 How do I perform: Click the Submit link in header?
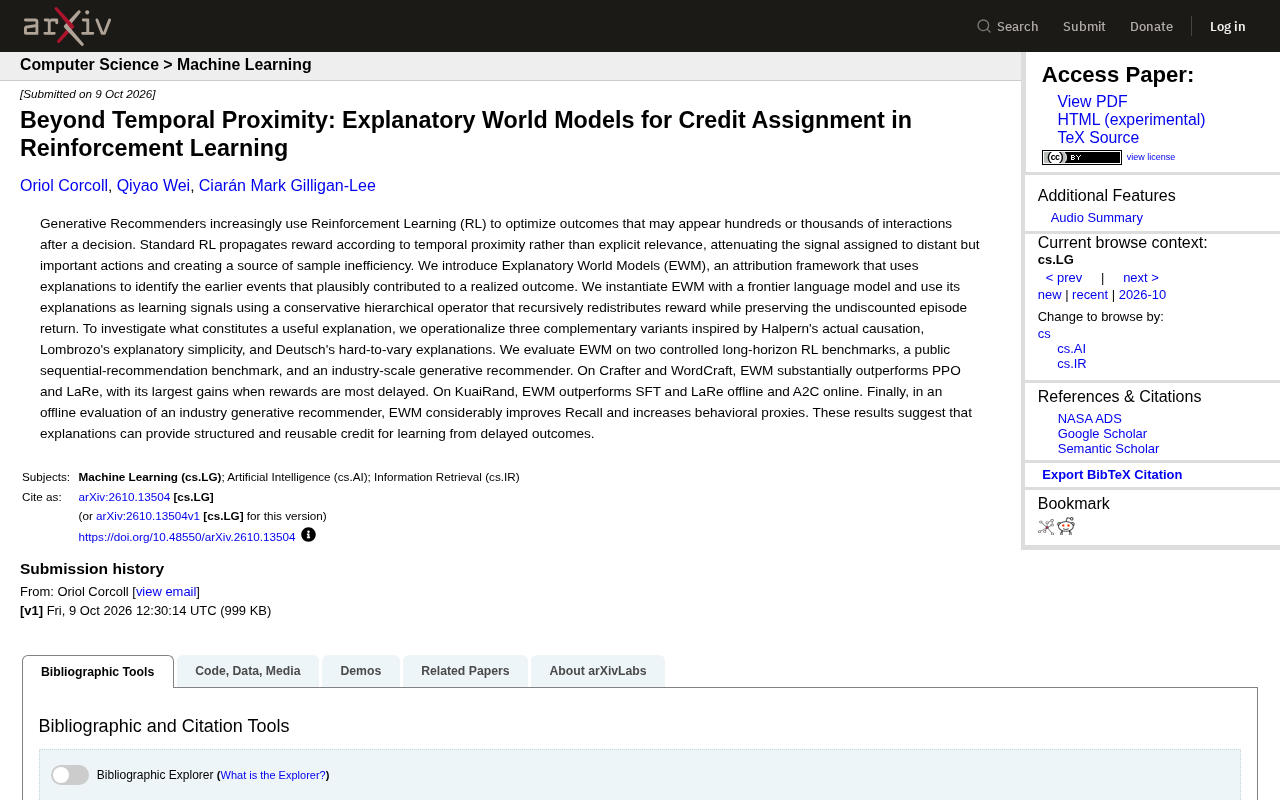click(x=1084, y=26)
